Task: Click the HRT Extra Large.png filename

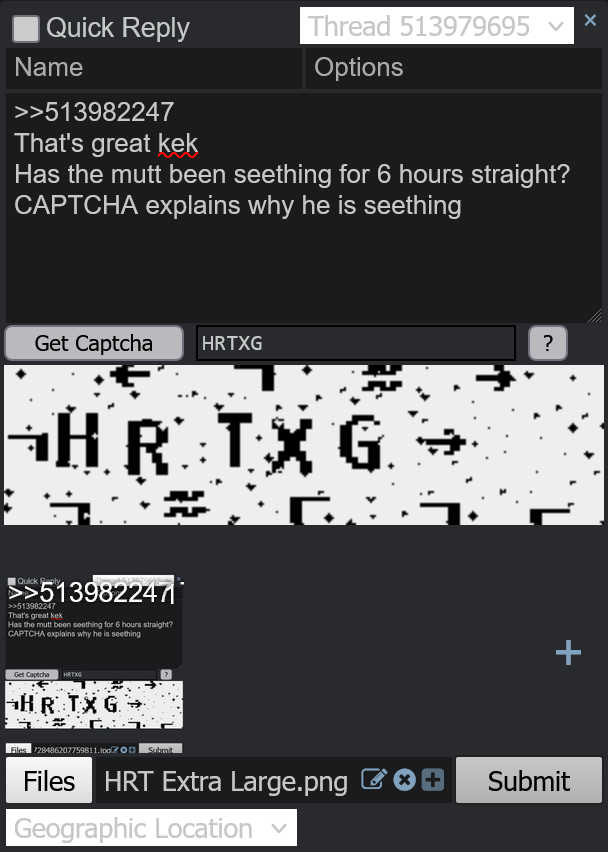Action: coord(226,781)
